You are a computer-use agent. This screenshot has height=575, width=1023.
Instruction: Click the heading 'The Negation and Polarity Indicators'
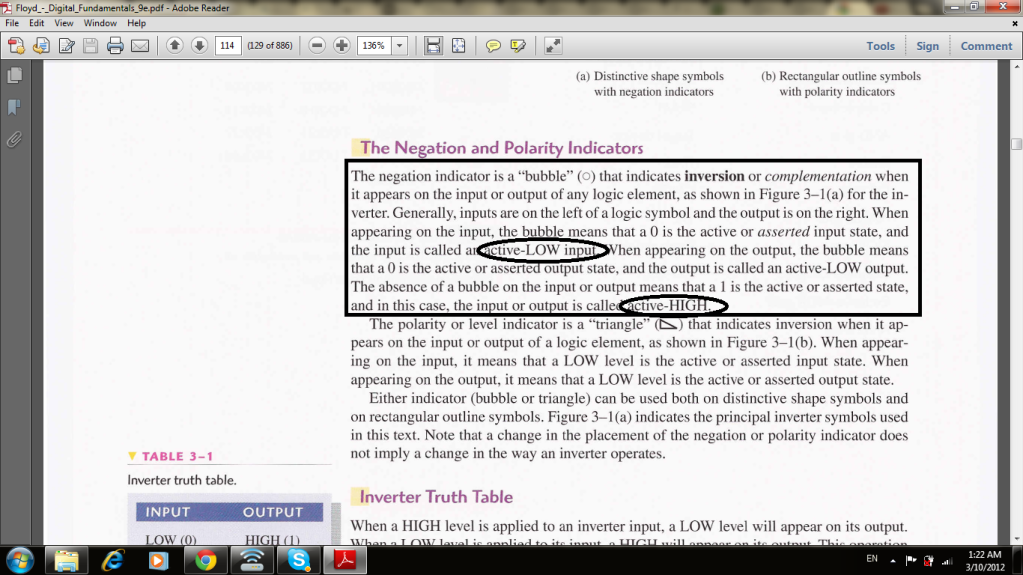(501, 148)
